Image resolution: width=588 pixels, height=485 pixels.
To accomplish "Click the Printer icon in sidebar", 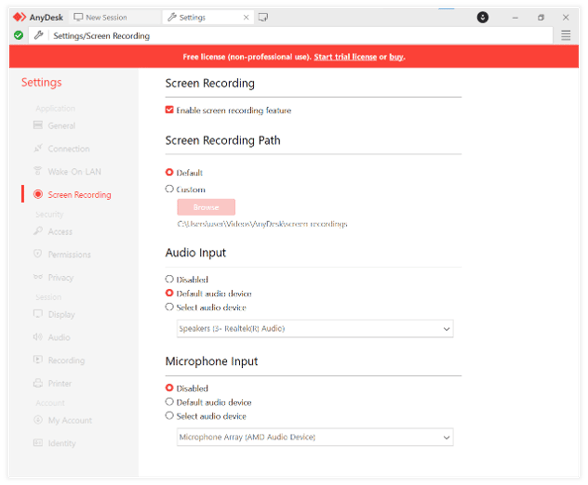I will click(x=38, y=383).
